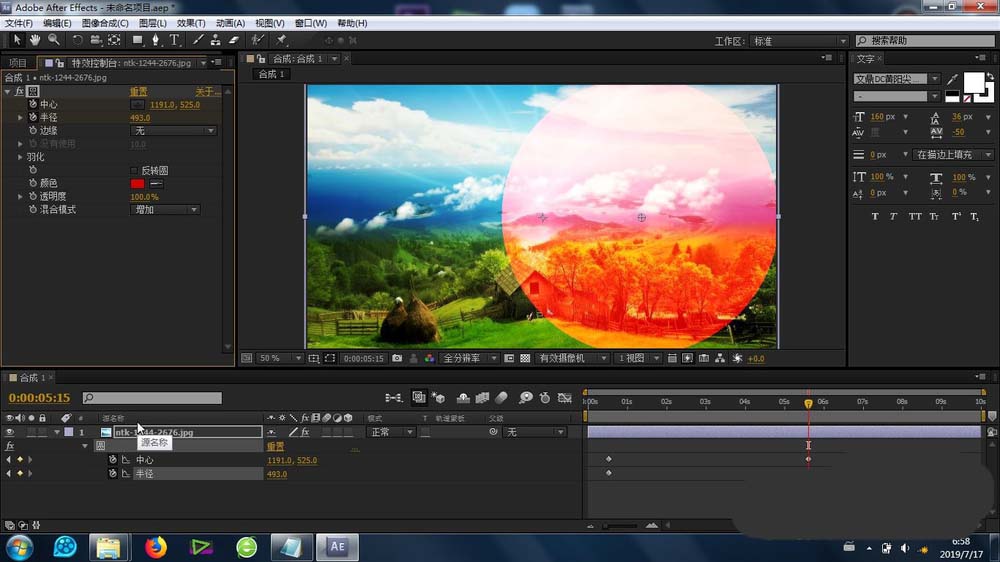Apply Faux Italic text style
Screen dimensions: 1000x562
coord(893,217)
